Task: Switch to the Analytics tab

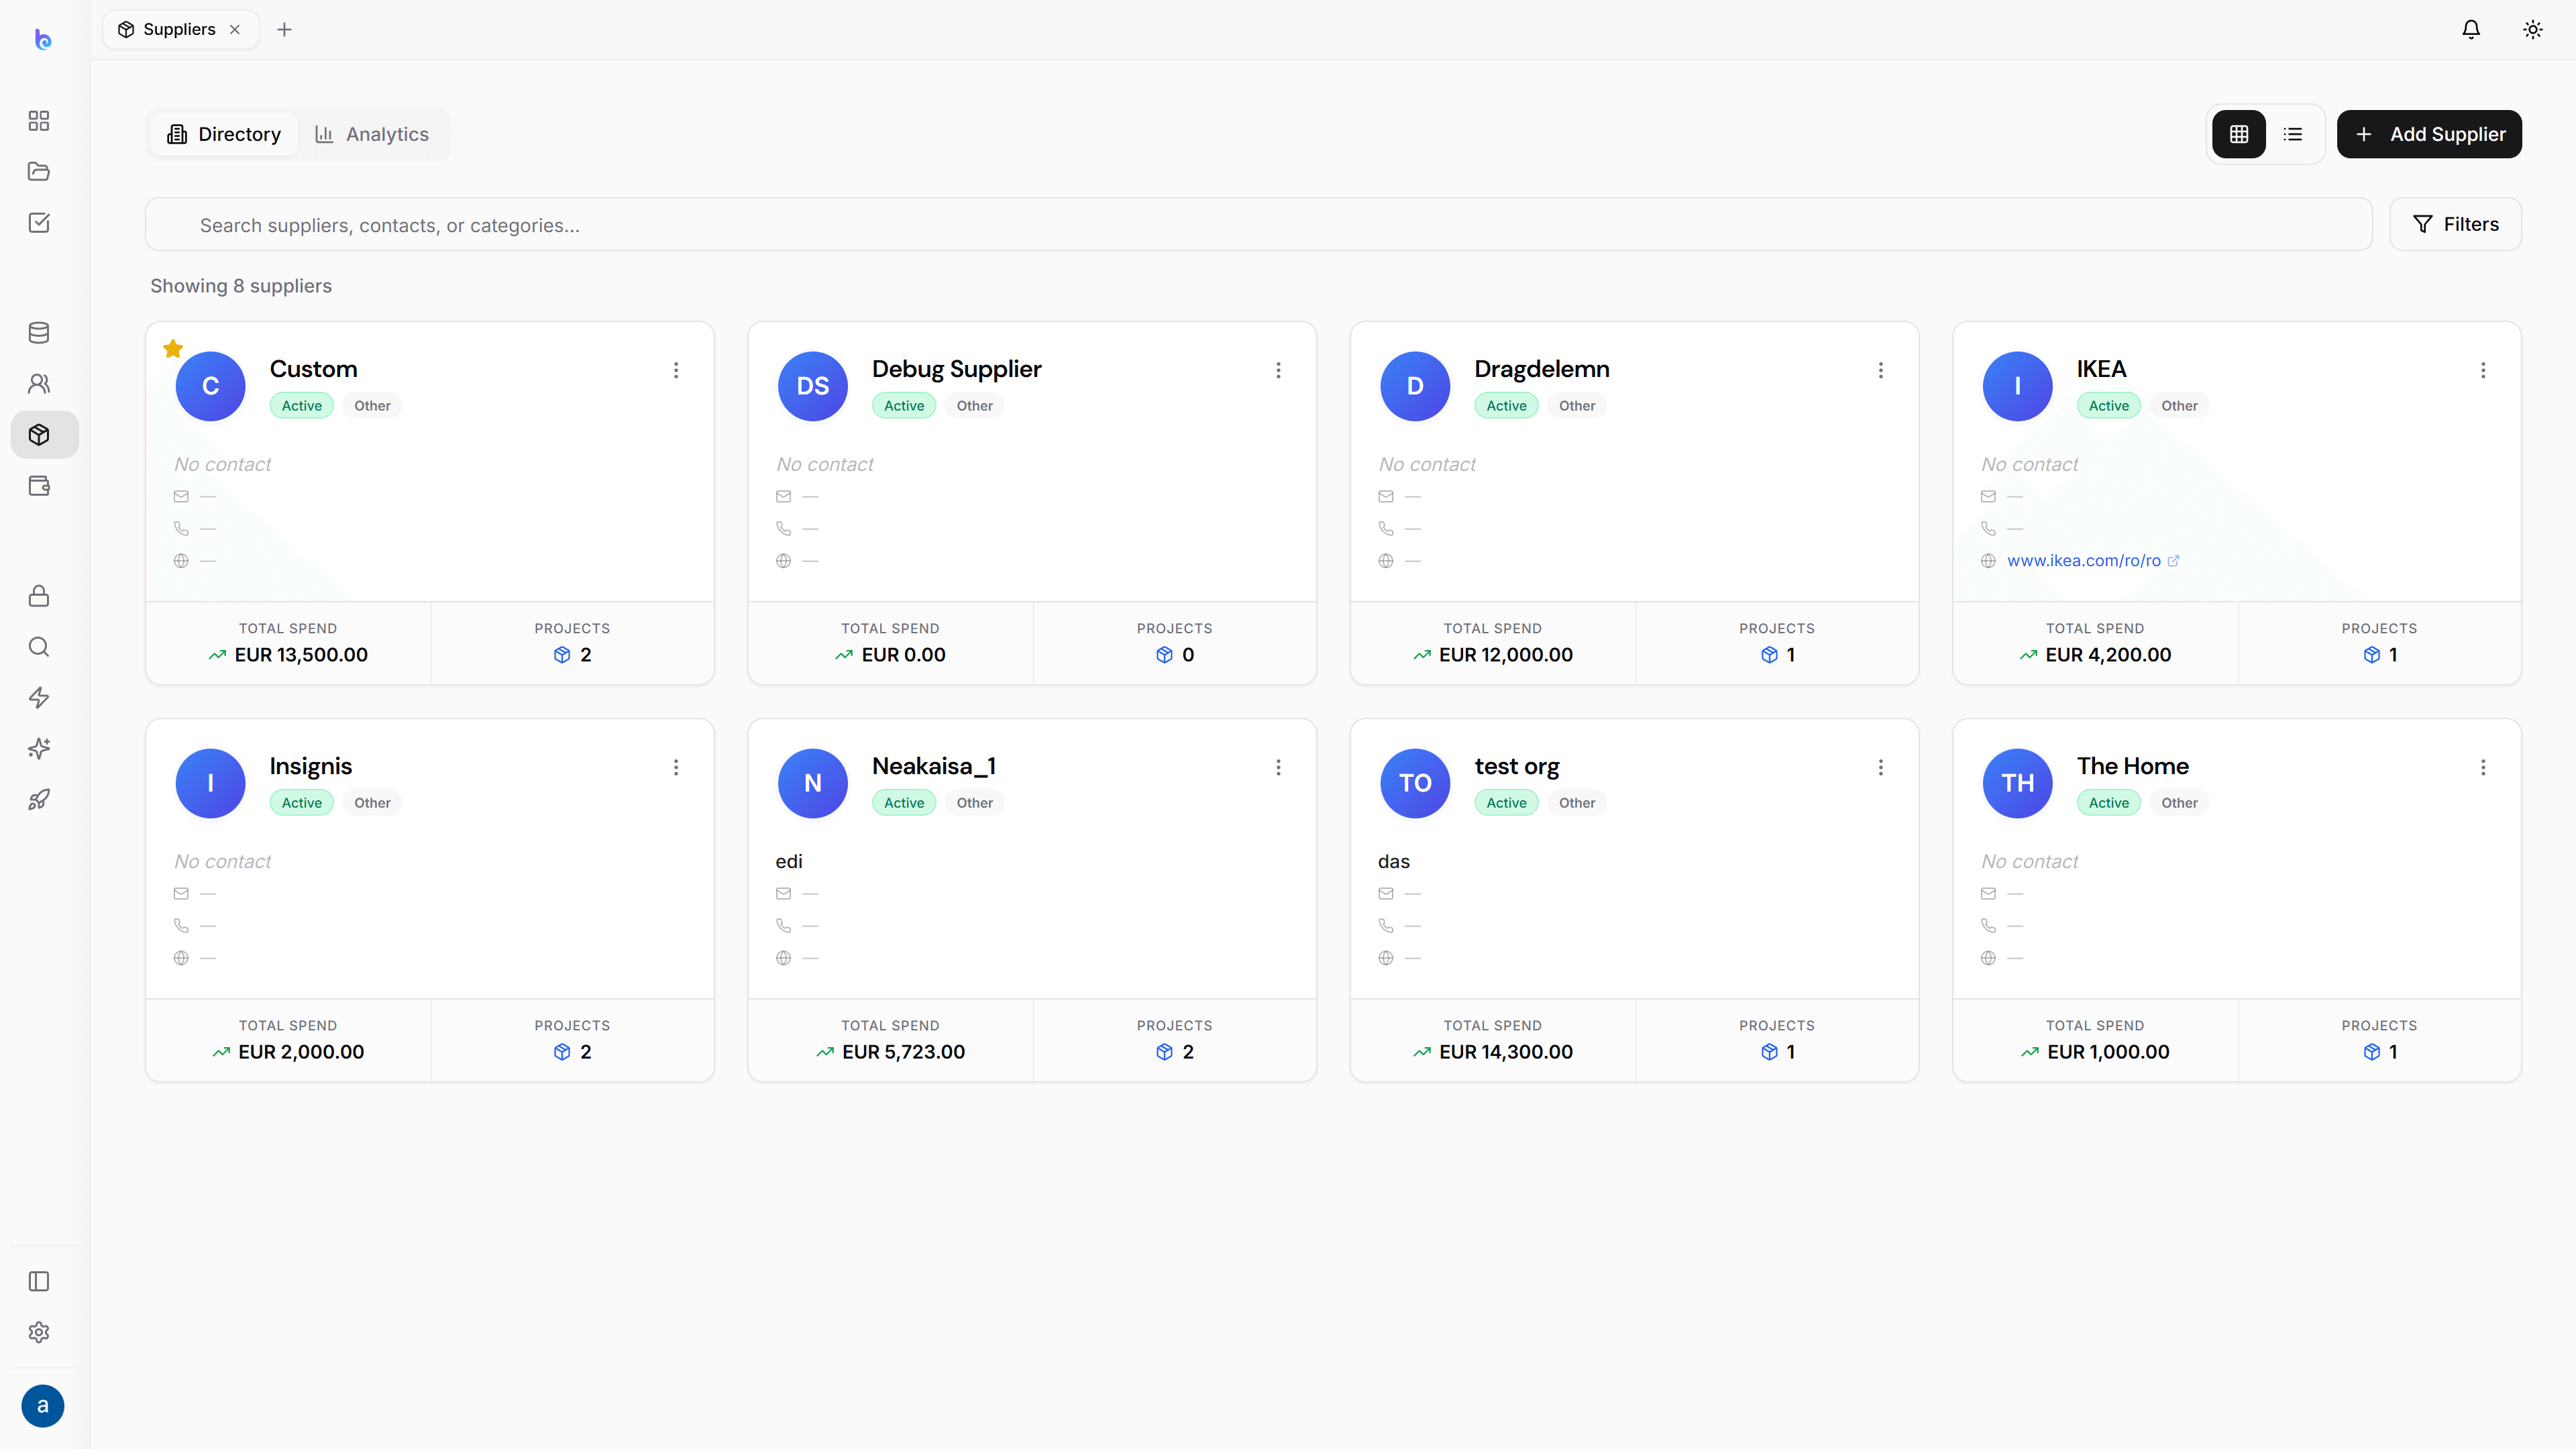Action: click(372, 134)
